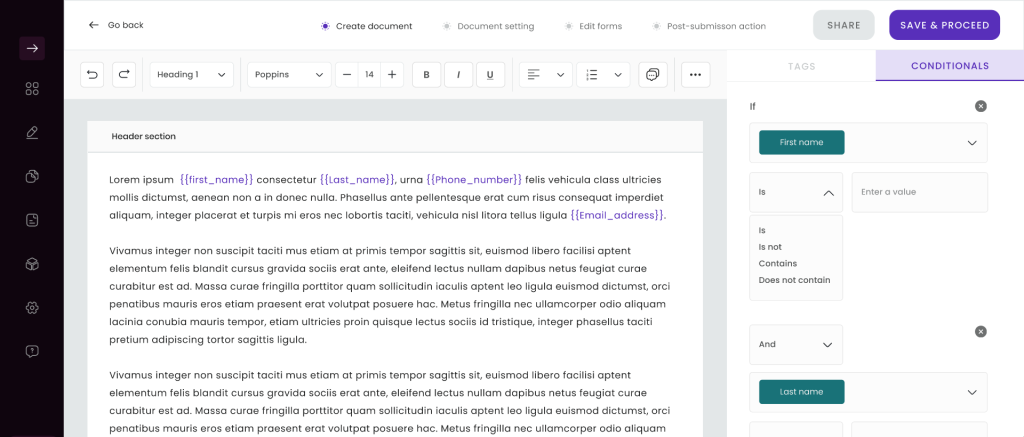Image resolution: width=1024 pixels, height=437 pixels.
Task: Remove the And condition with X icon
Action: [x=980, y=332]
